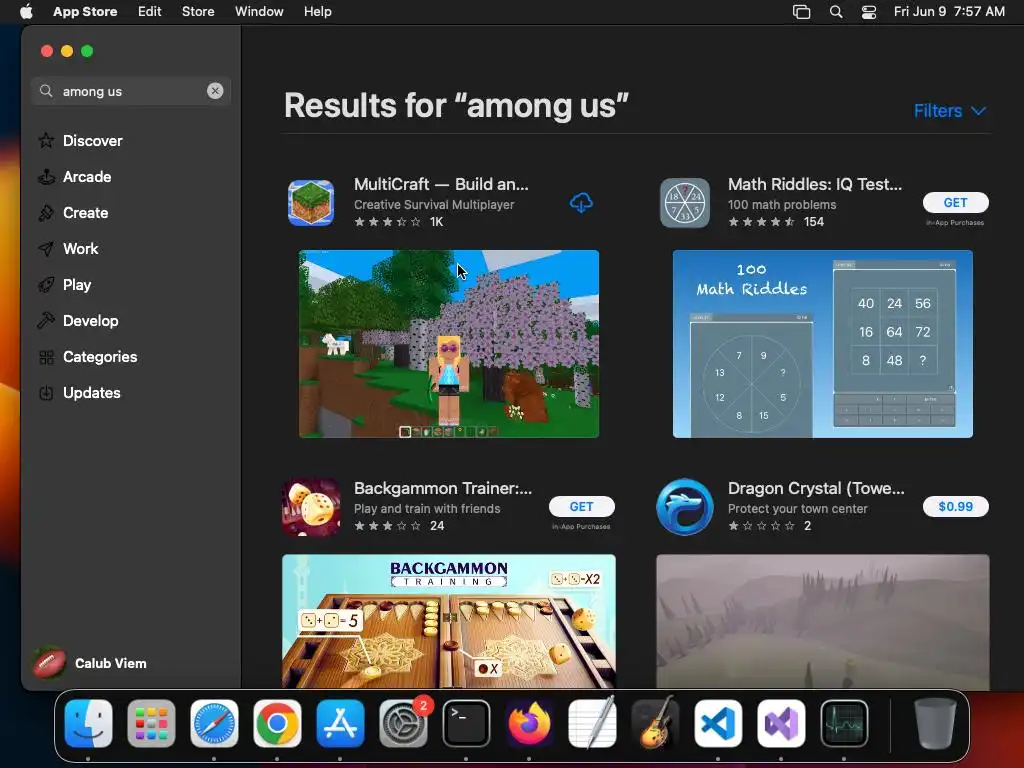Launch Google Chrome from the dock
The image size is (1024, 768).
click(277, 724)
